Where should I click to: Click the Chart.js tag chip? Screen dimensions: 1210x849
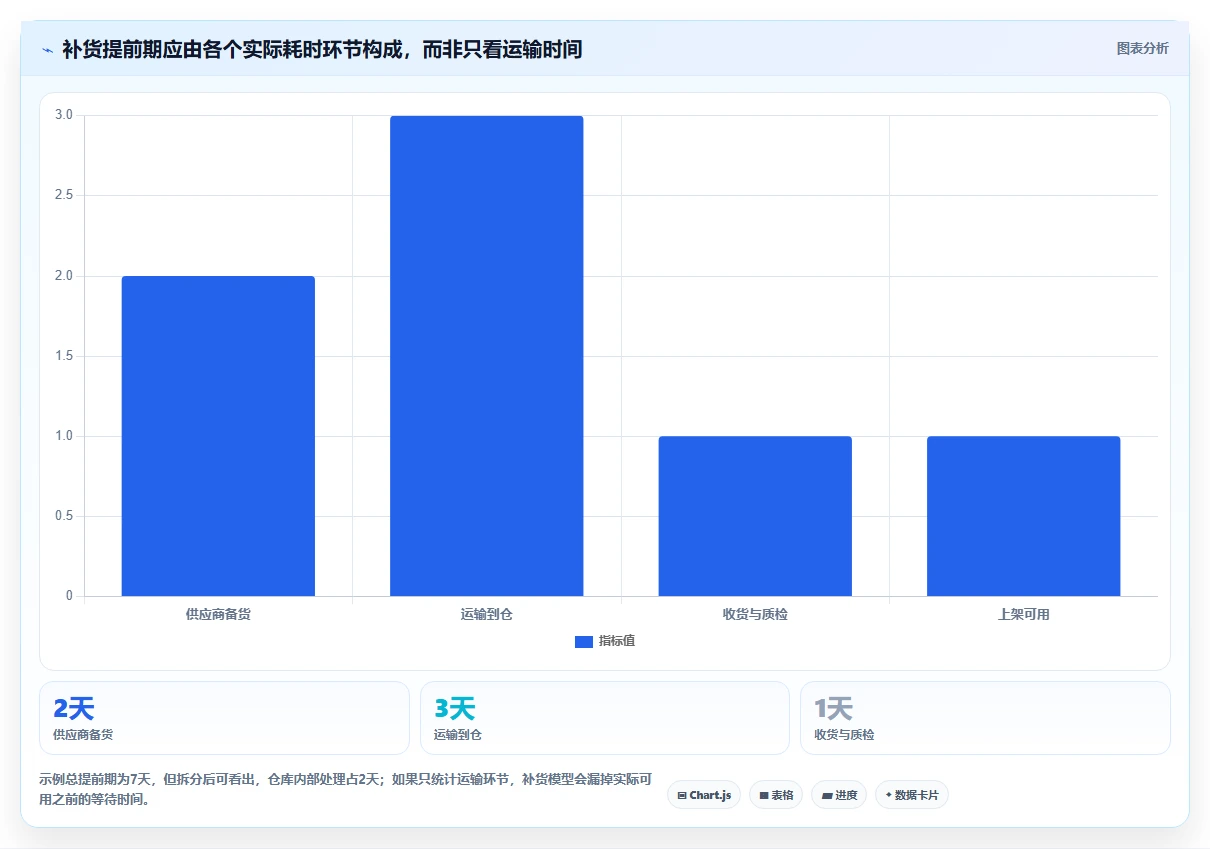point(704,795)
